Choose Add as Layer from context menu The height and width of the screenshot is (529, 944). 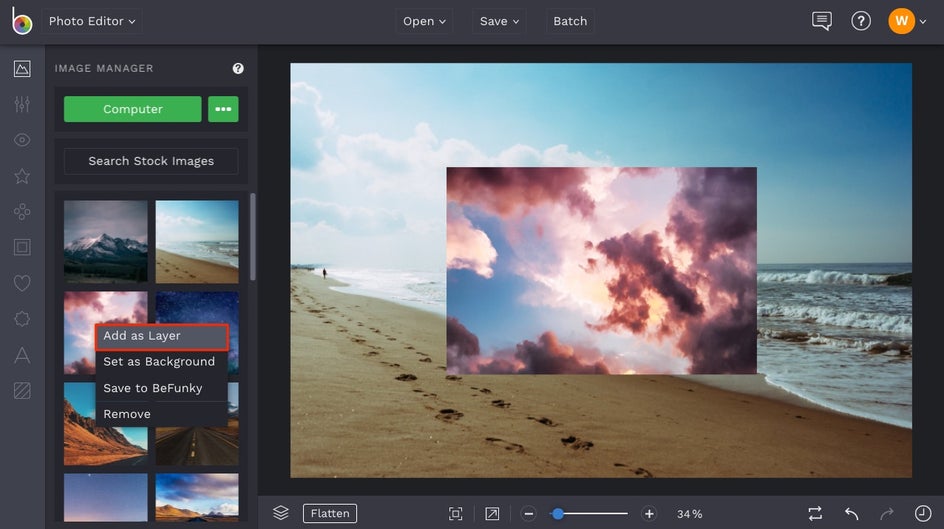tap(161, 336)
